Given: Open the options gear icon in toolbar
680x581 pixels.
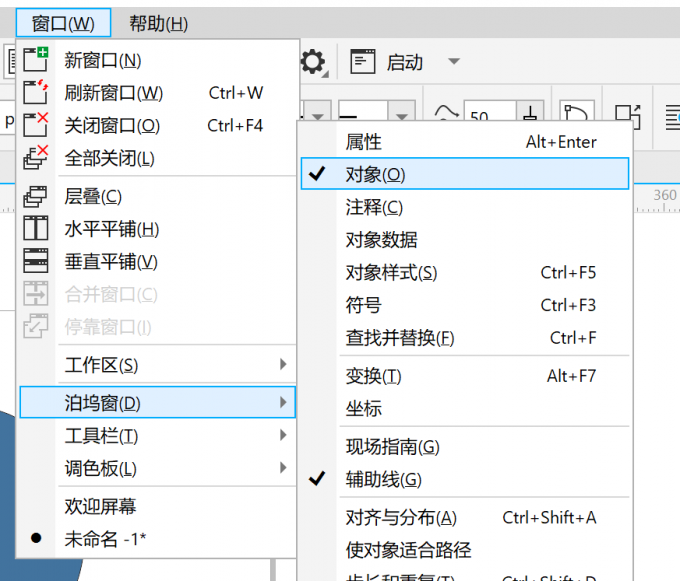Looking at the screenshot, I should click(313, 62).
